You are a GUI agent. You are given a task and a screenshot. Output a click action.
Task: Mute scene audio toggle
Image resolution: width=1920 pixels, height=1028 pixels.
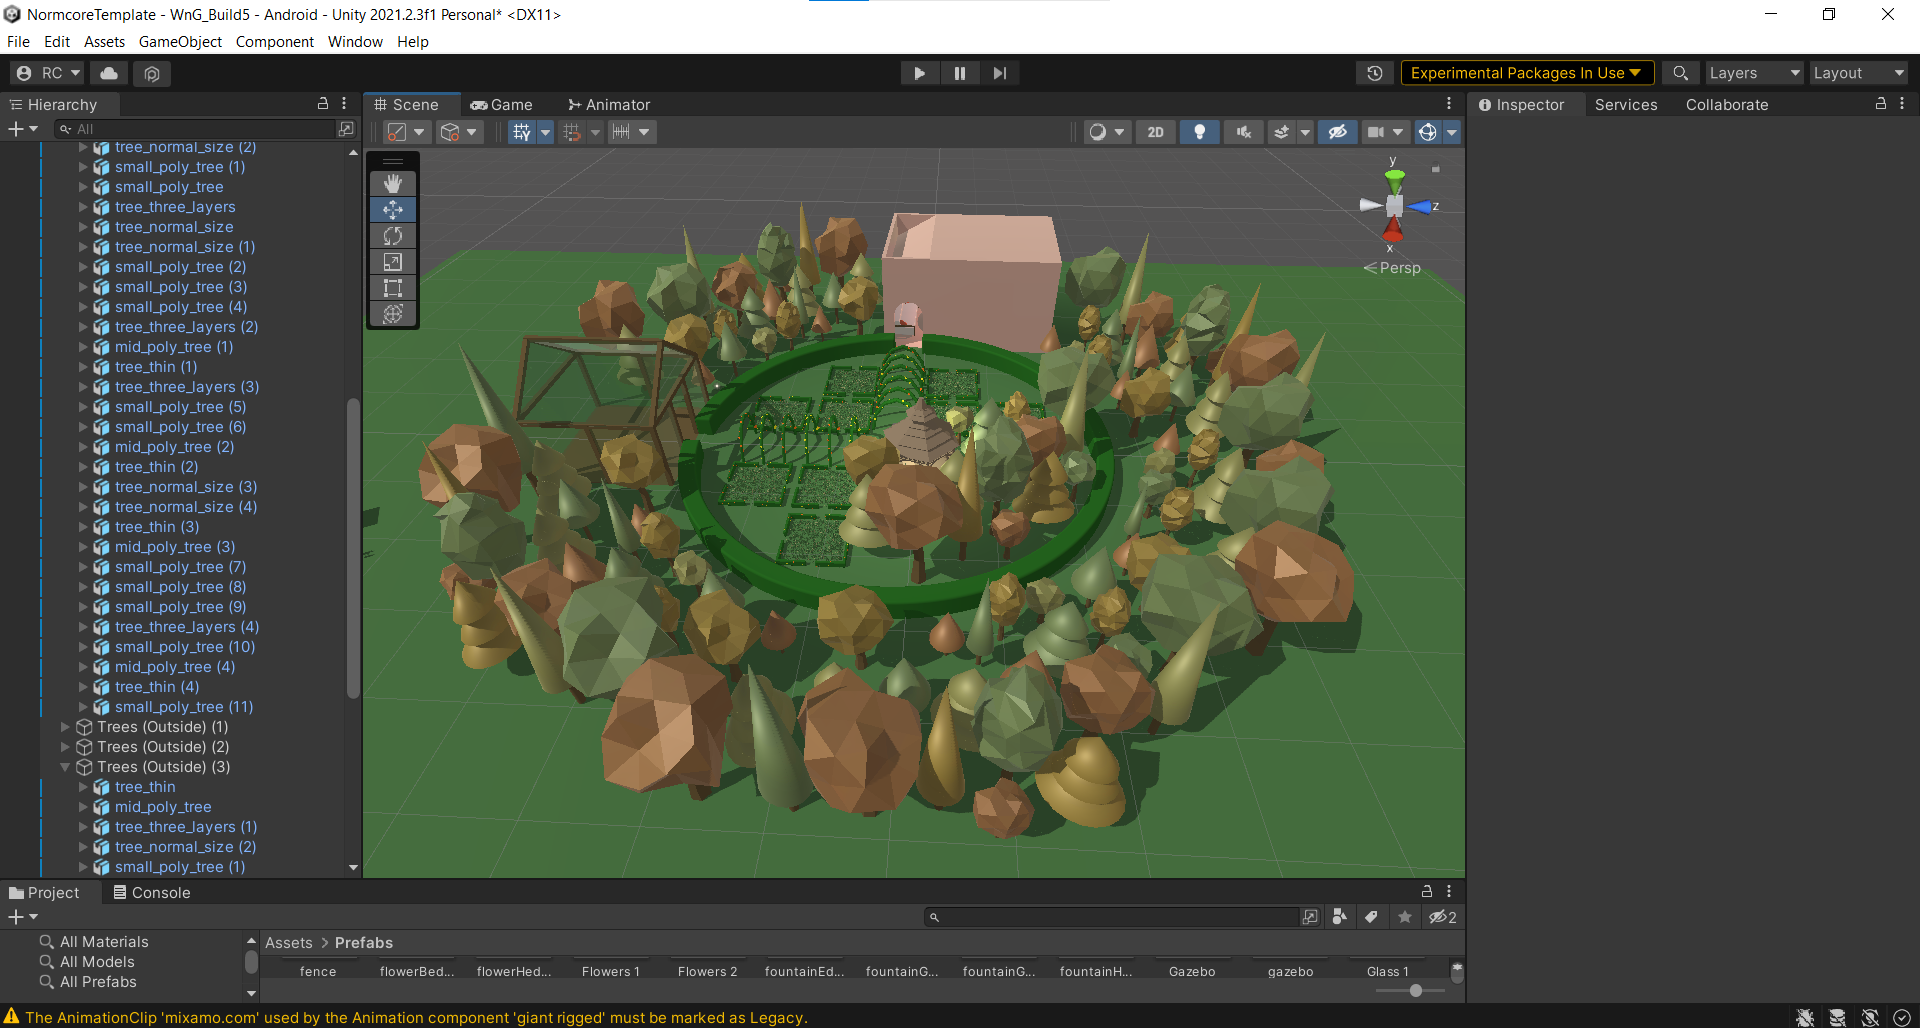coord(1243,132)
